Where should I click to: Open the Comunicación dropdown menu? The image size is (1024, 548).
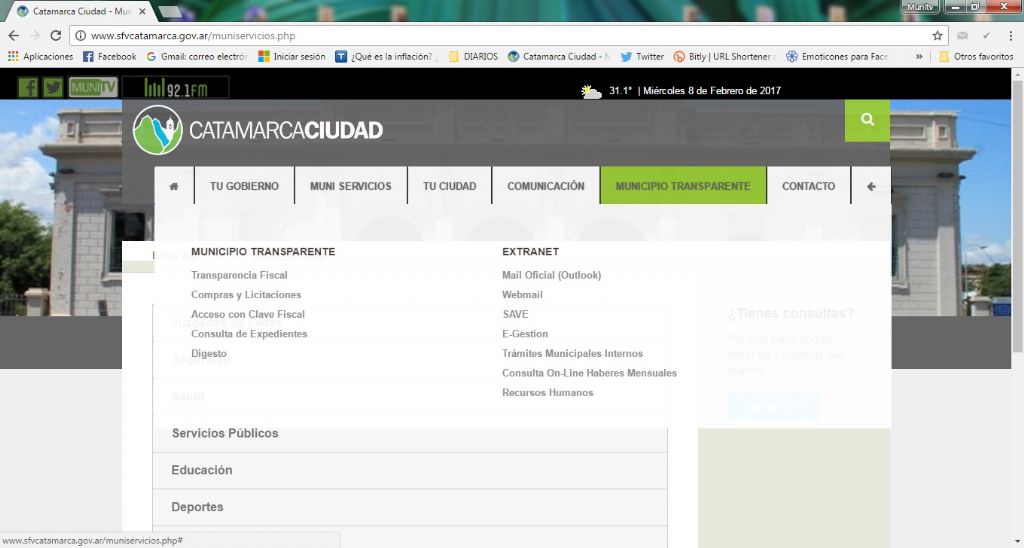(x=545, y=186)
